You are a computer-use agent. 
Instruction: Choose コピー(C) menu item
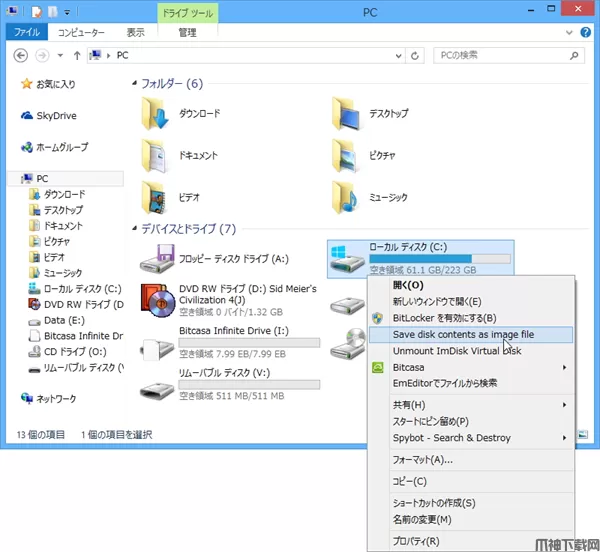(471, 481)
